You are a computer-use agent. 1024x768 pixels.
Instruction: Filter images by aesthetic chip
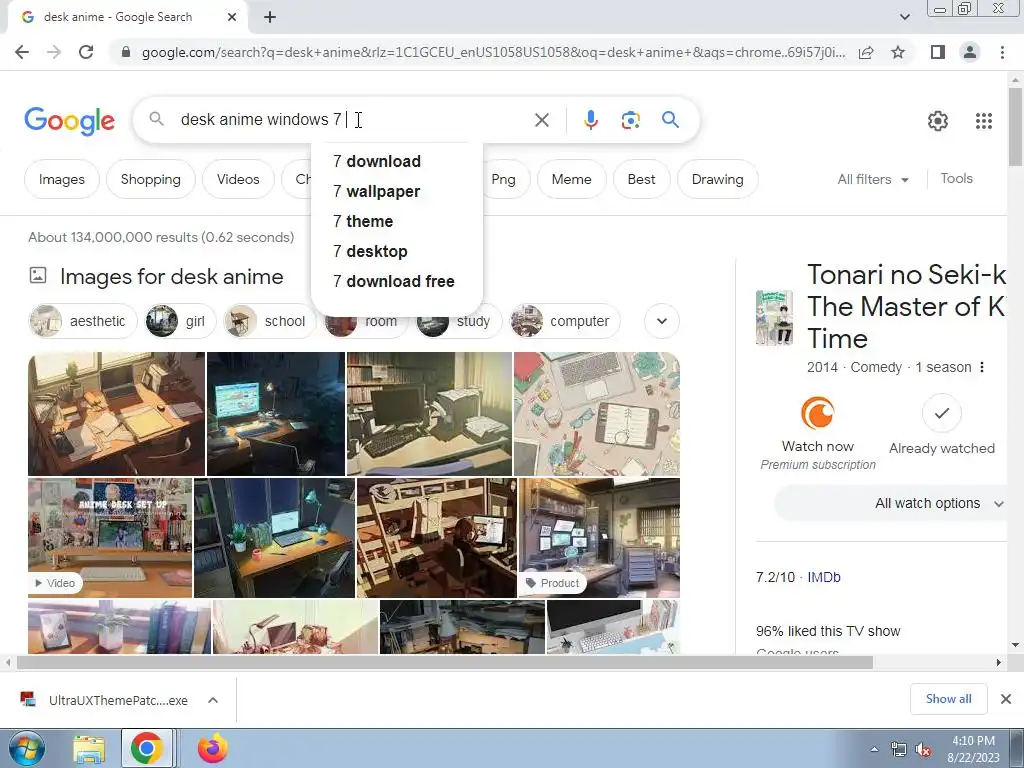83,321
